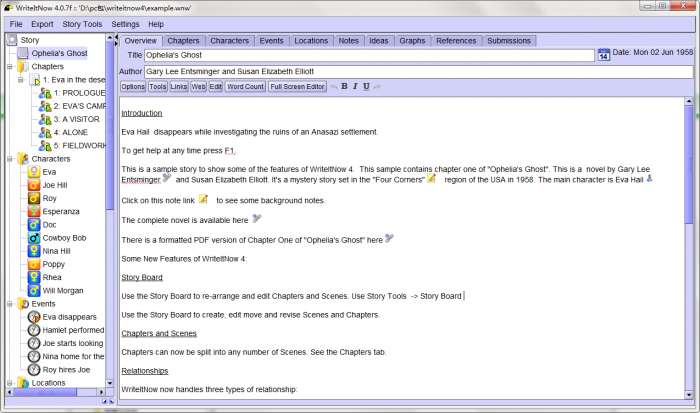
Task: Click the Joe starts looking event icon
Action: tap(34, 343)
